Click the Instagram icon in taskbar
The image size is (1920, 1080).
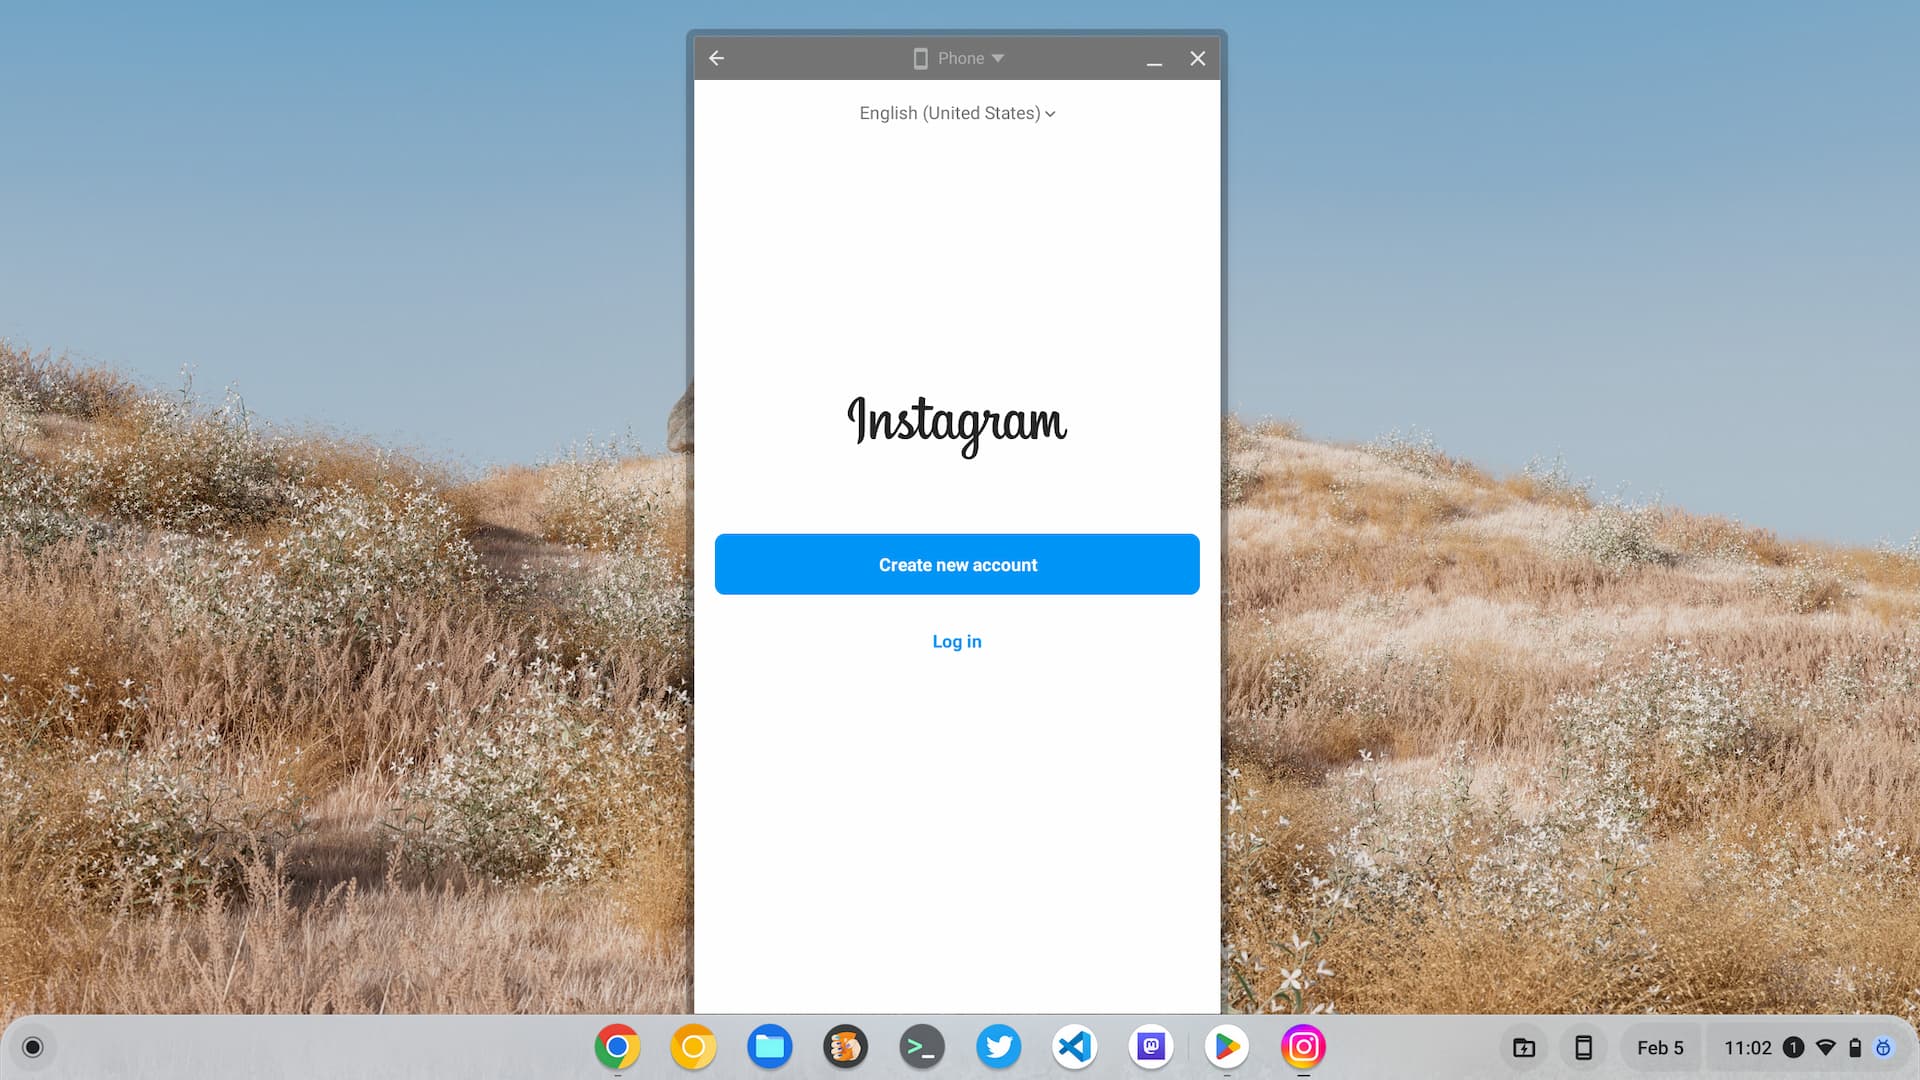click(x=1304, y=1047)
